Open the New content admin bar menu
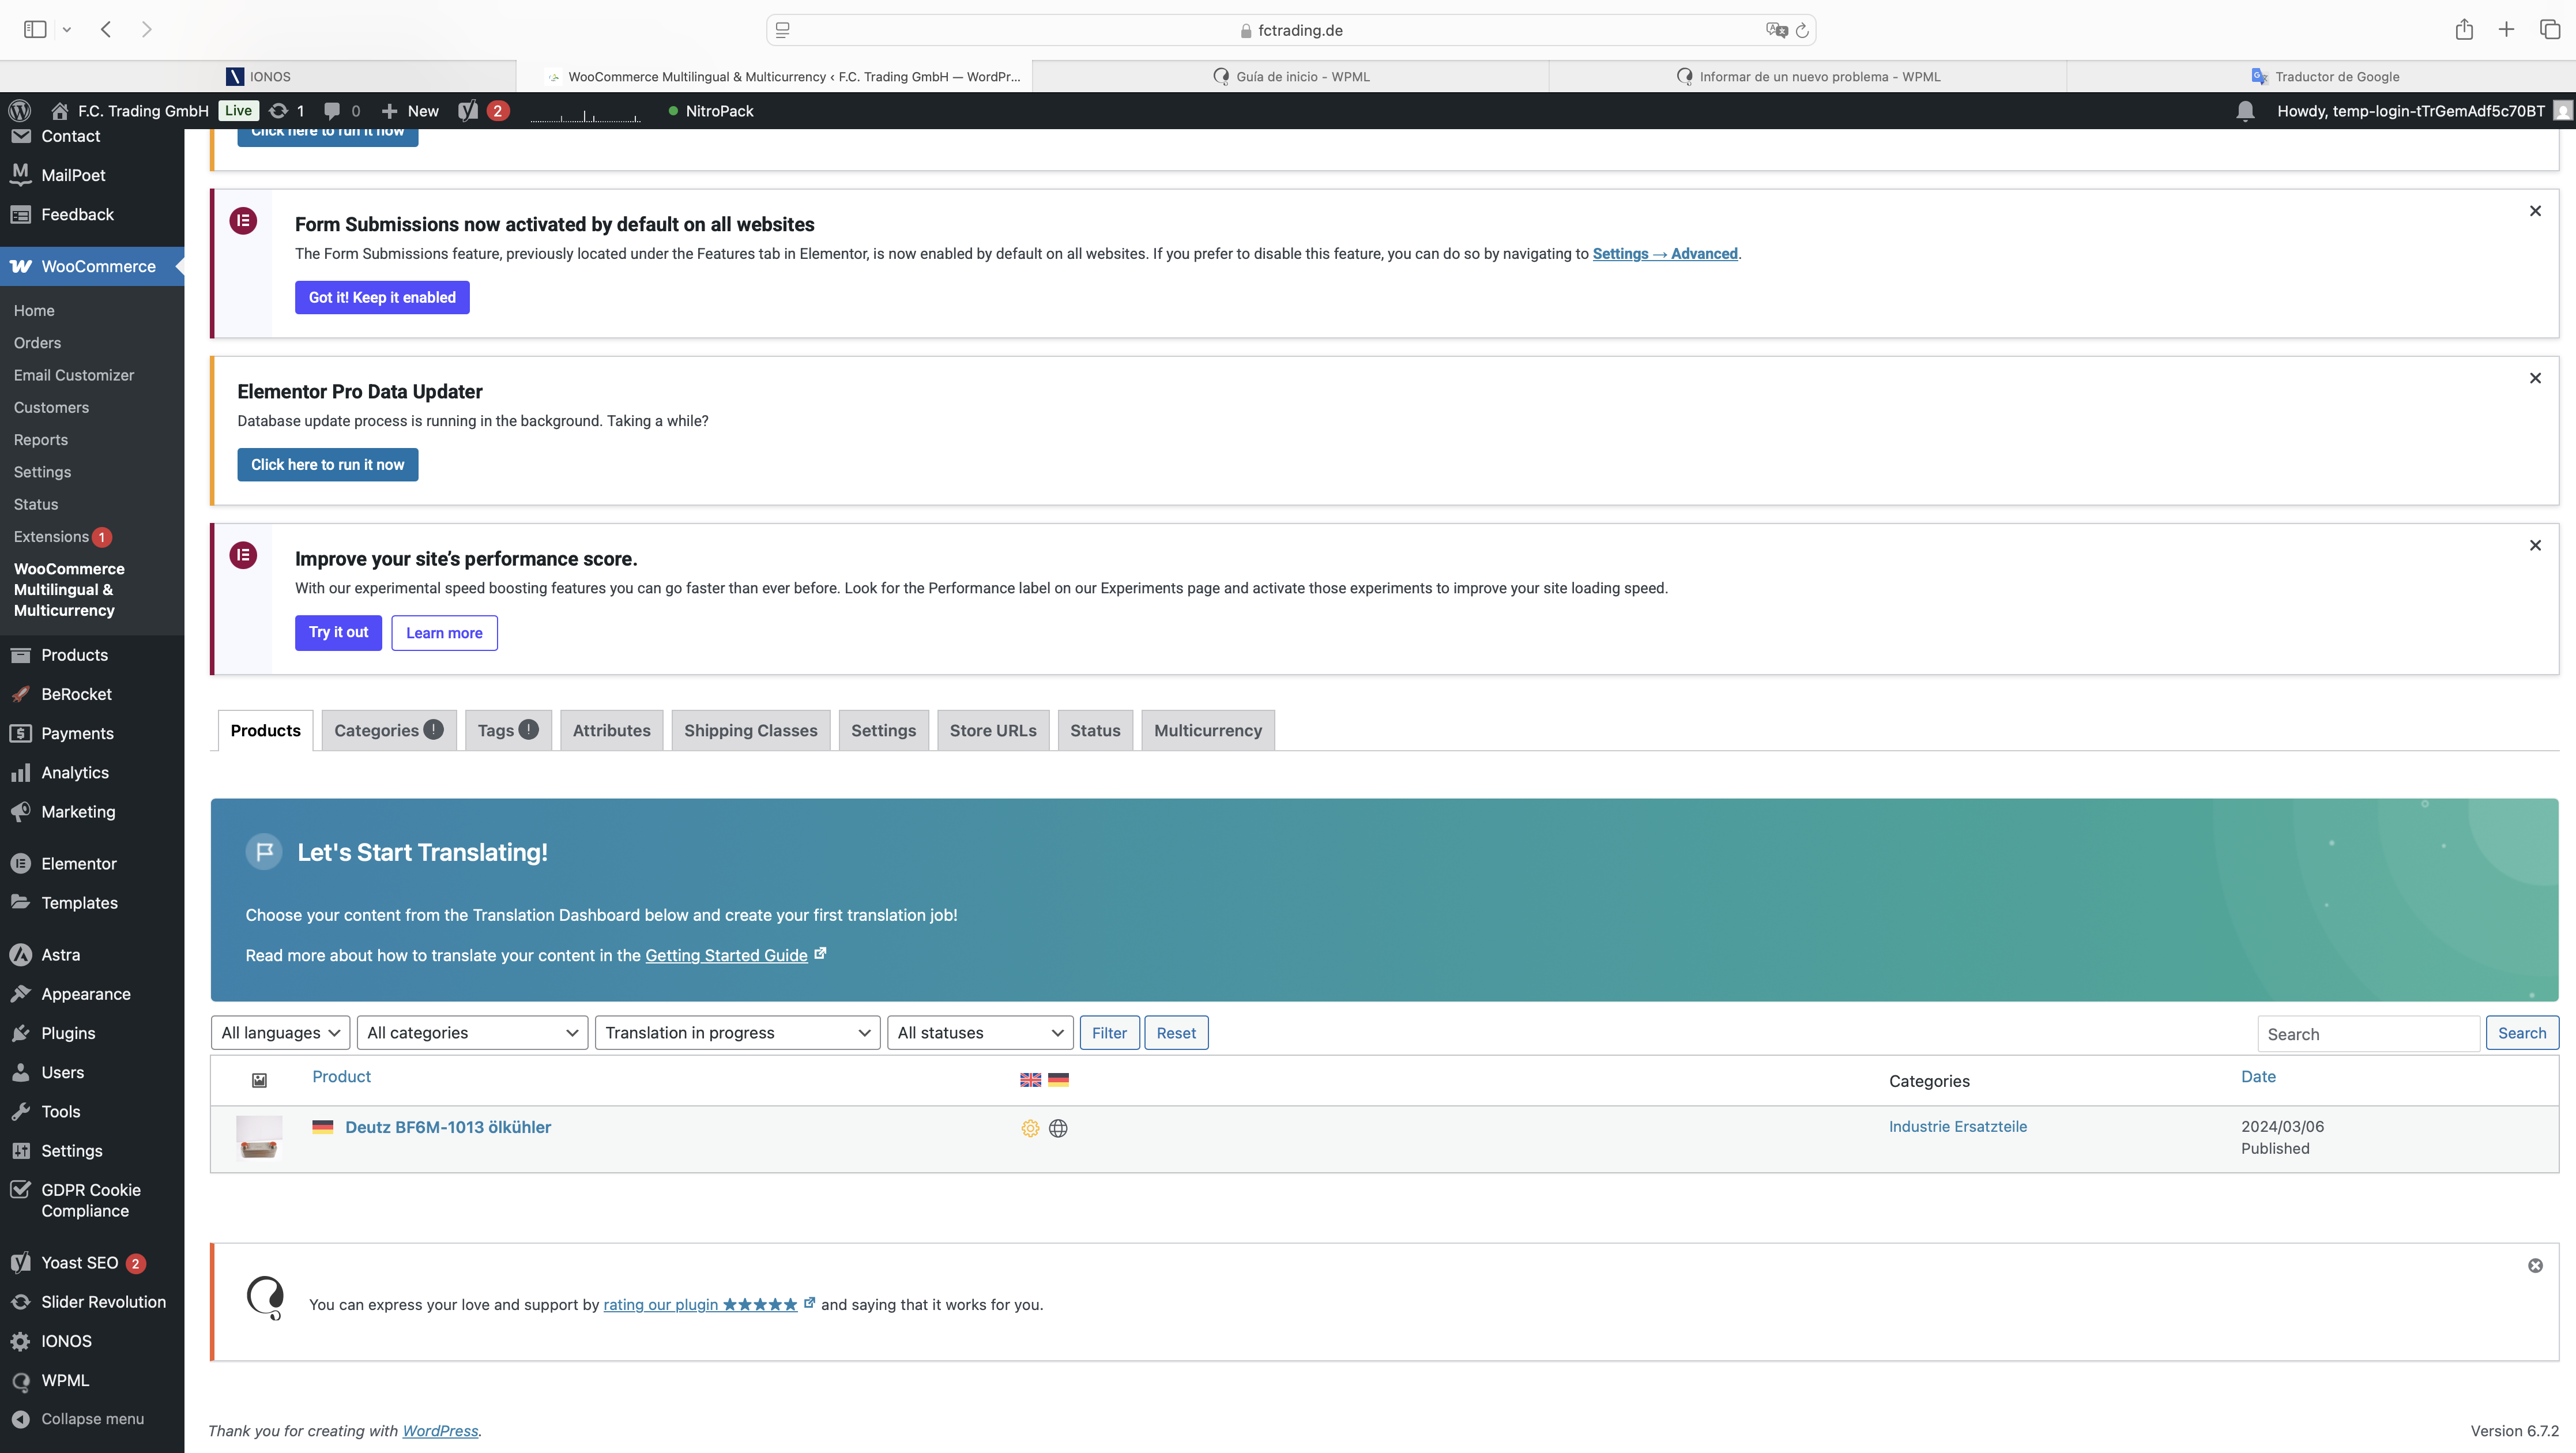The width and height of the screenshot is (2576, 1453). (x=410, y=111)
